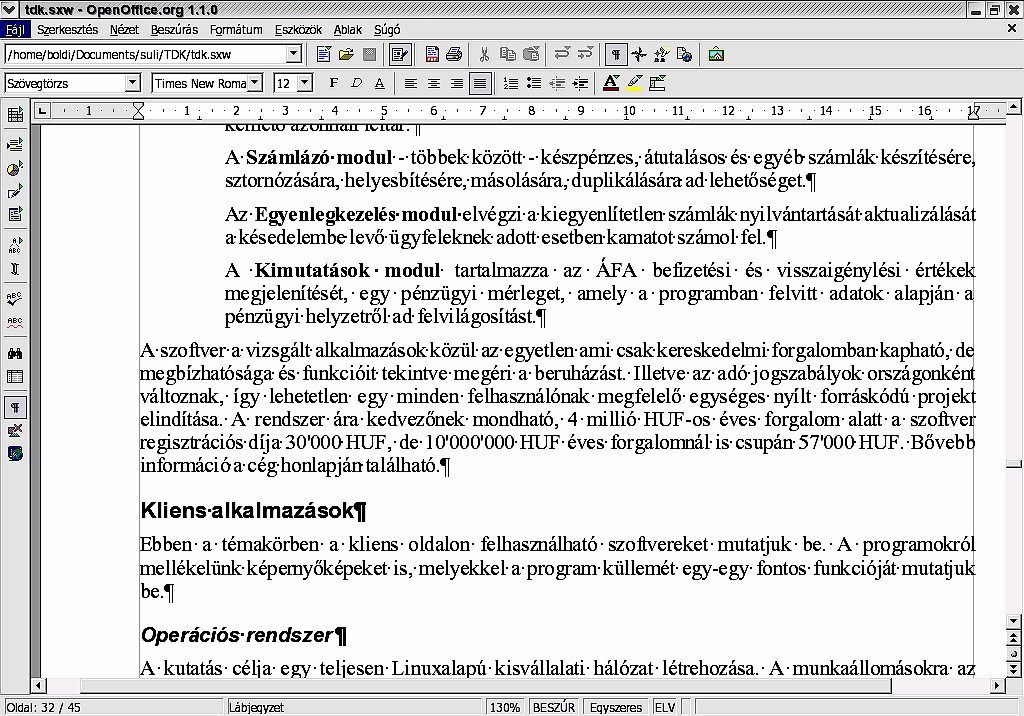The width and height of the screenshot is (1024, 716).
Task: Cut selection with scissors icon
Action: click(x=485, y=54)
